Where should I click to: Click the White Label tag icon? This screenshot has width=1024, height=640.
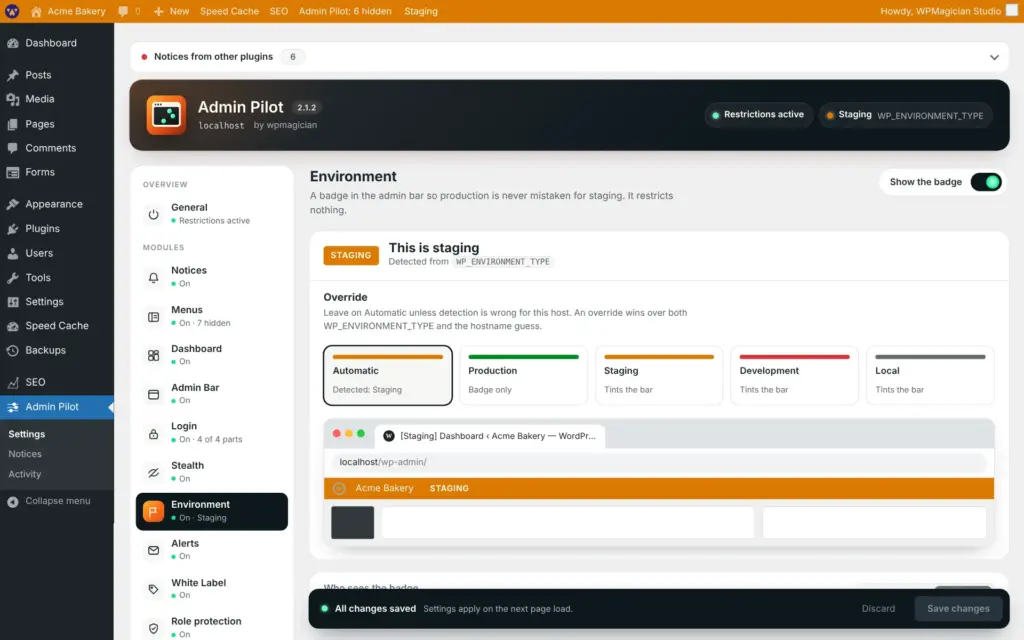tap(153, 589)
